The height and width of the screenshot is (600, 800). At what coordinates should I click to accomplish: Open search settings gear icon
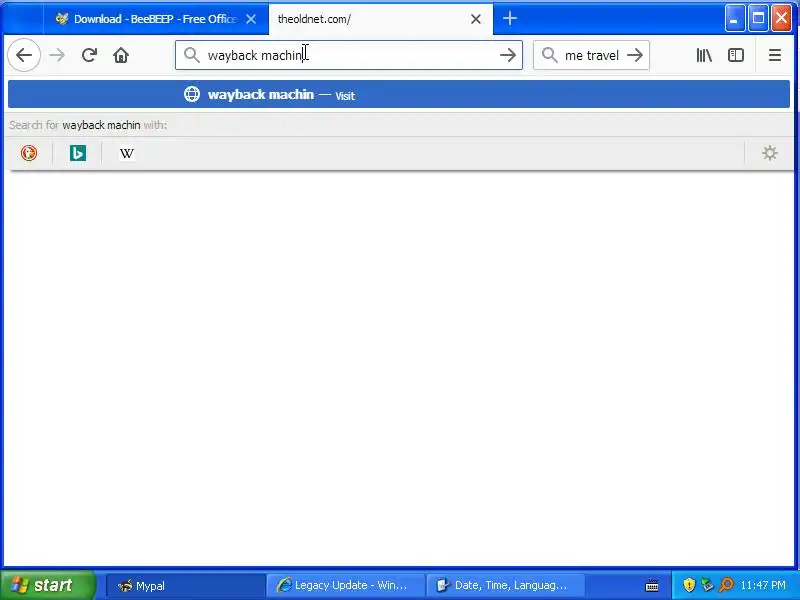click(x=769, y=153)
